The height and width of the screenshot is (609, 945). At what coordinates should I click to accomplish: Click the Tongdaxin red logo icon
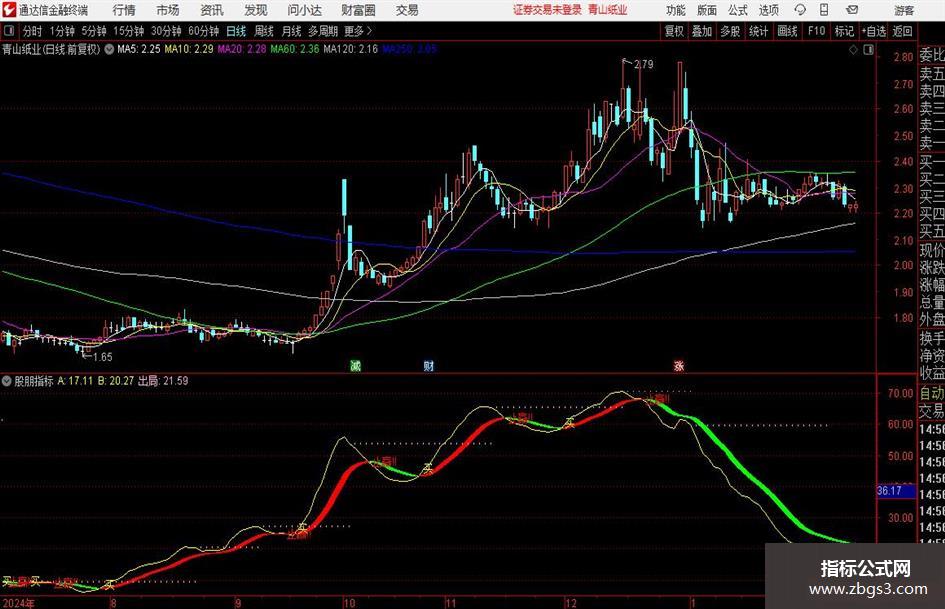tap(8, 10)
